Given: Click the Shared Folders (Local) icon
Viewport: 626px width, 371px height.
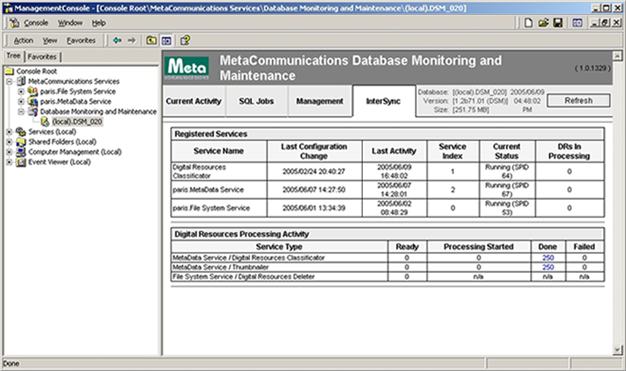Looking at the screenshot, I should click(21, 142).
